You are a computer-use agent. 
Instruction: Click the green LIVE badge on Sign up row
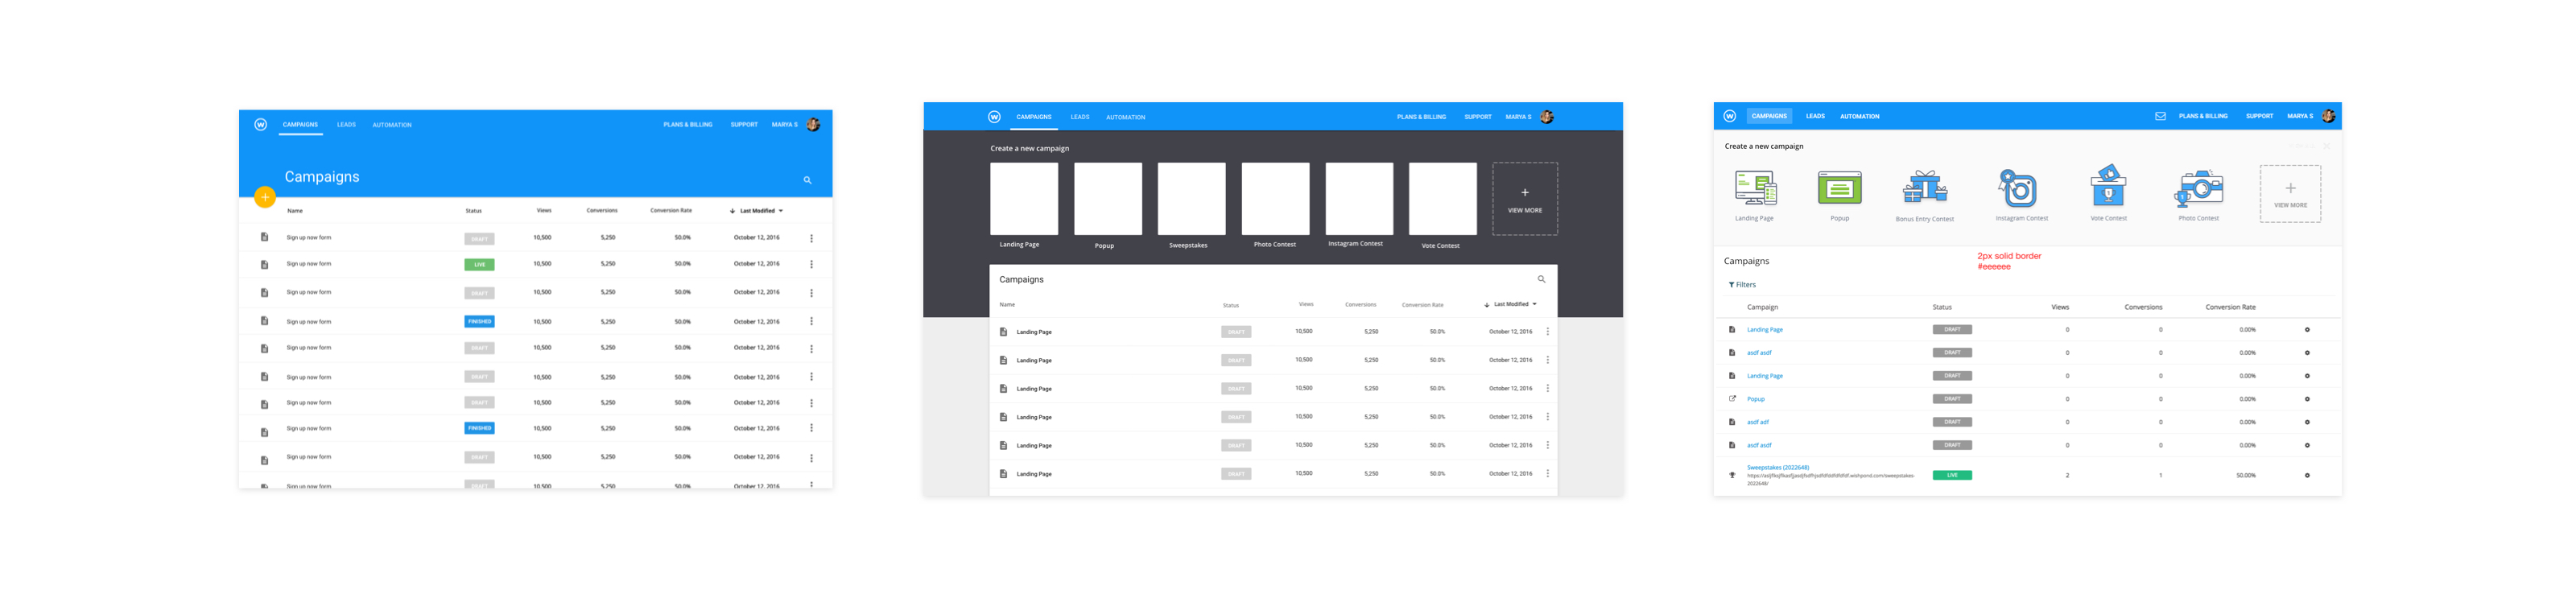479,265
